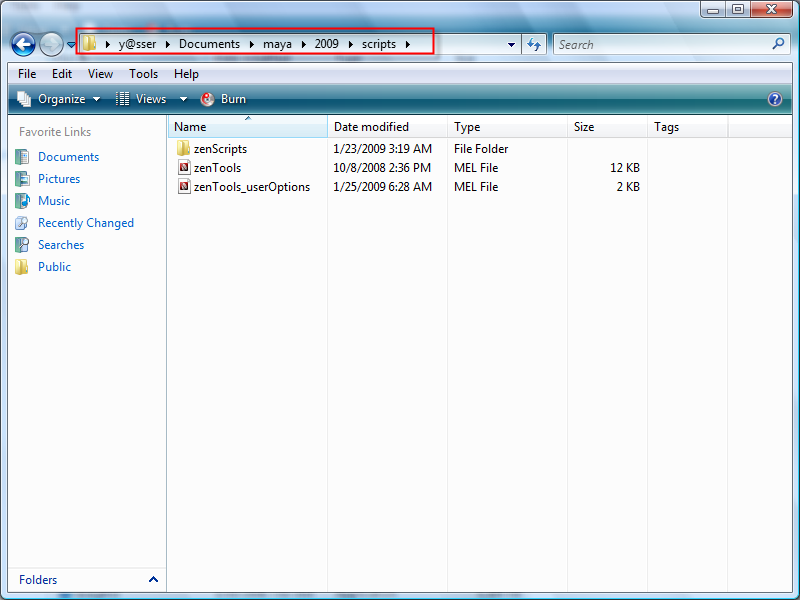The image size is (800, 600).
Task: Select the zenTools_userOptions file name
Action: pos(252,187)
